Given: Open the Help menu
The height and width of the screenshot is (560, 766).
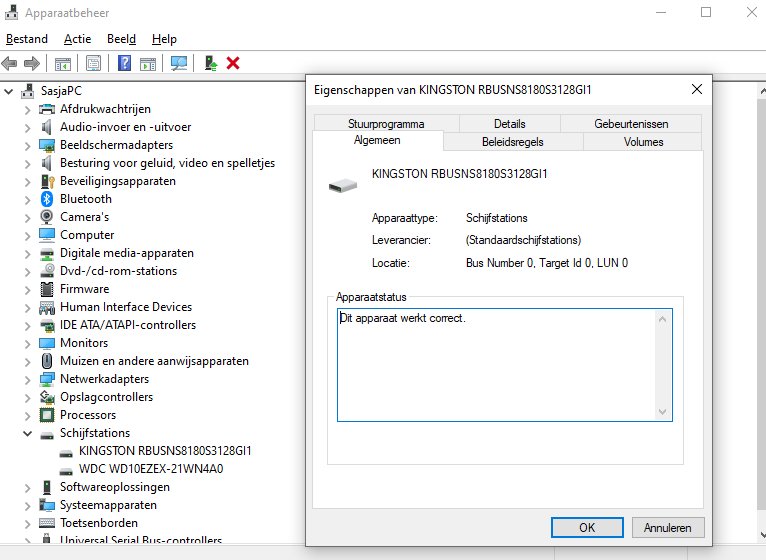Looking at the screenshot, I should [164, 39].
